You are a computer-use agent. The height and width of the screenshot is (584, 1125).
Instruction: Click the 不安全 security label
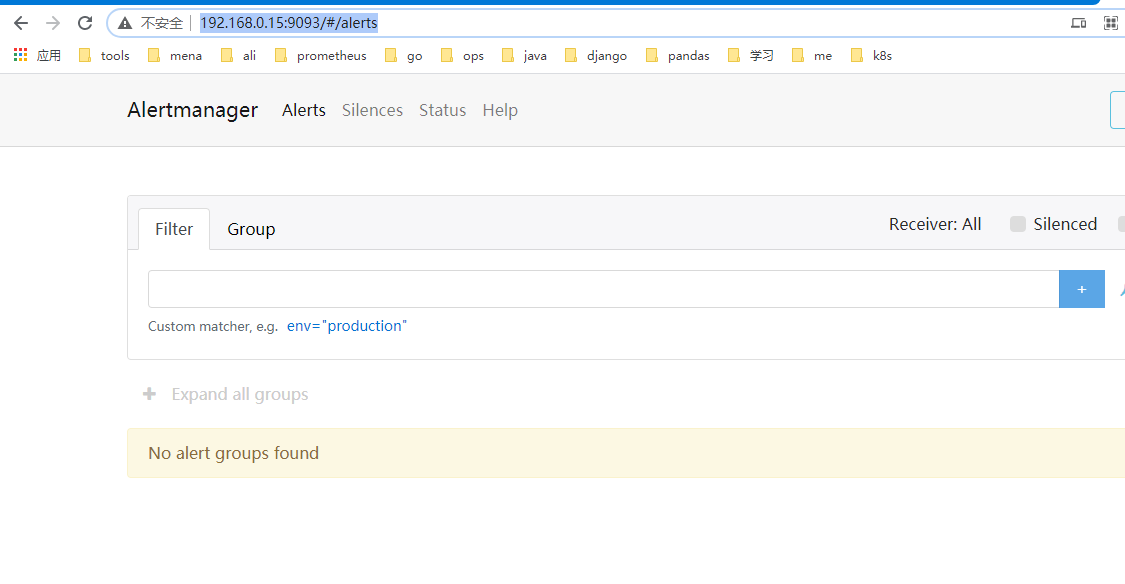[162, 23]
